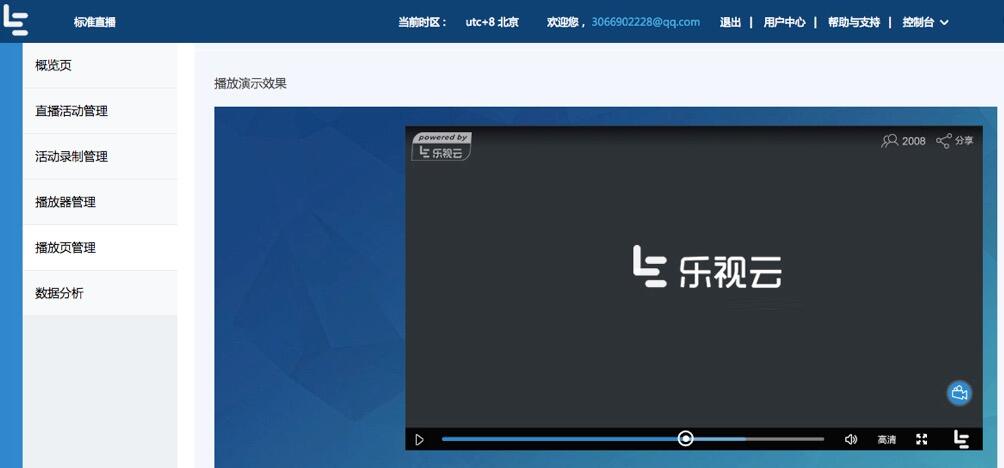Open 帮助与支持 link
The width and height of the screenshot is (1004, 468).
click(854, 22)
